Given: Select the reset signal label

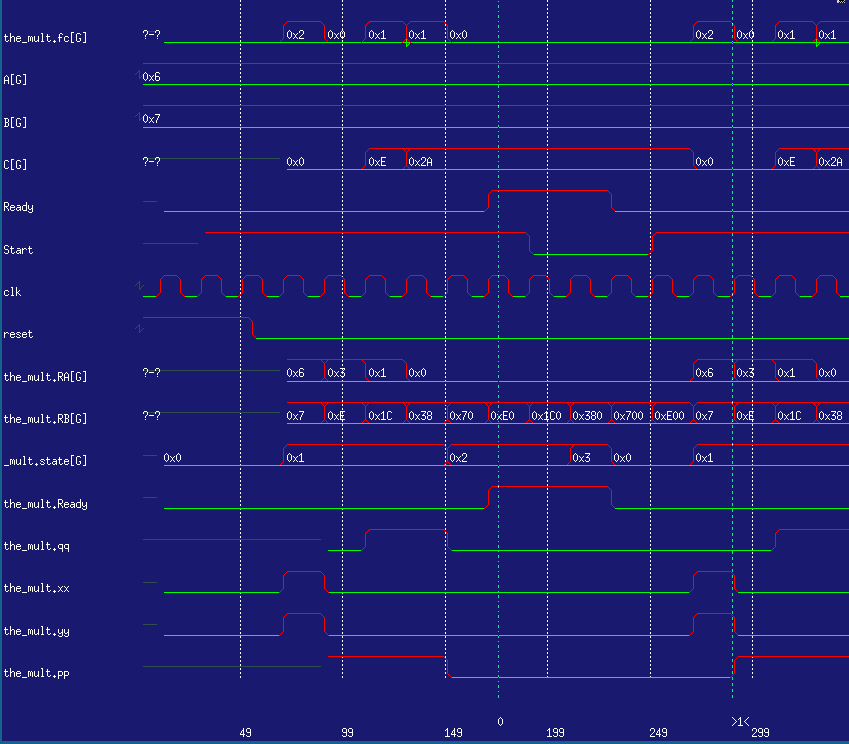Looking at the screenshot, I should [x=18, y=334].
